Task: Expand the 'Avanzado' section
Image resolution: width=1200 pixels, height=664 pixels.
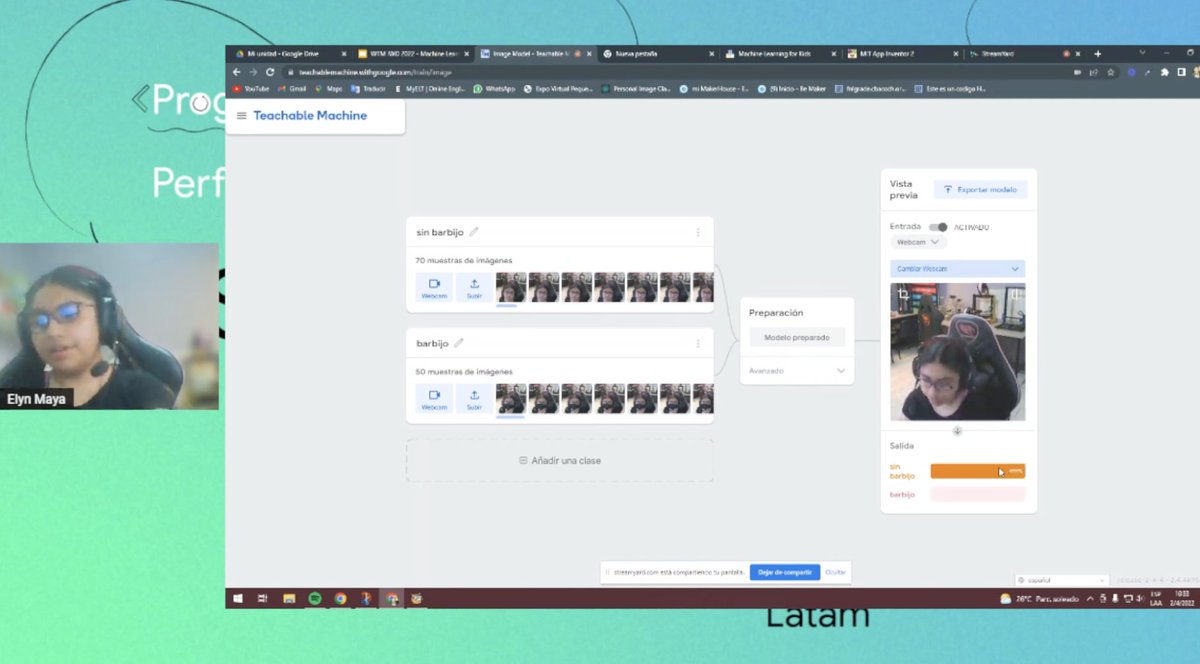Action: [x=797, y=371]
